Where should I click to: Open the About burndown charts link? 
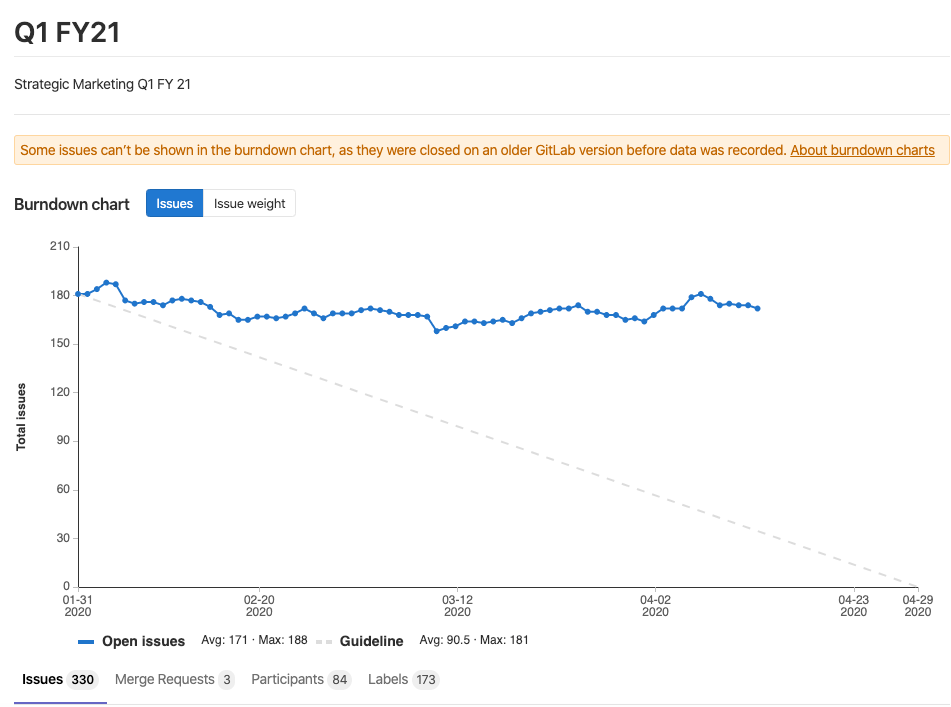click(x=862, y=150)
